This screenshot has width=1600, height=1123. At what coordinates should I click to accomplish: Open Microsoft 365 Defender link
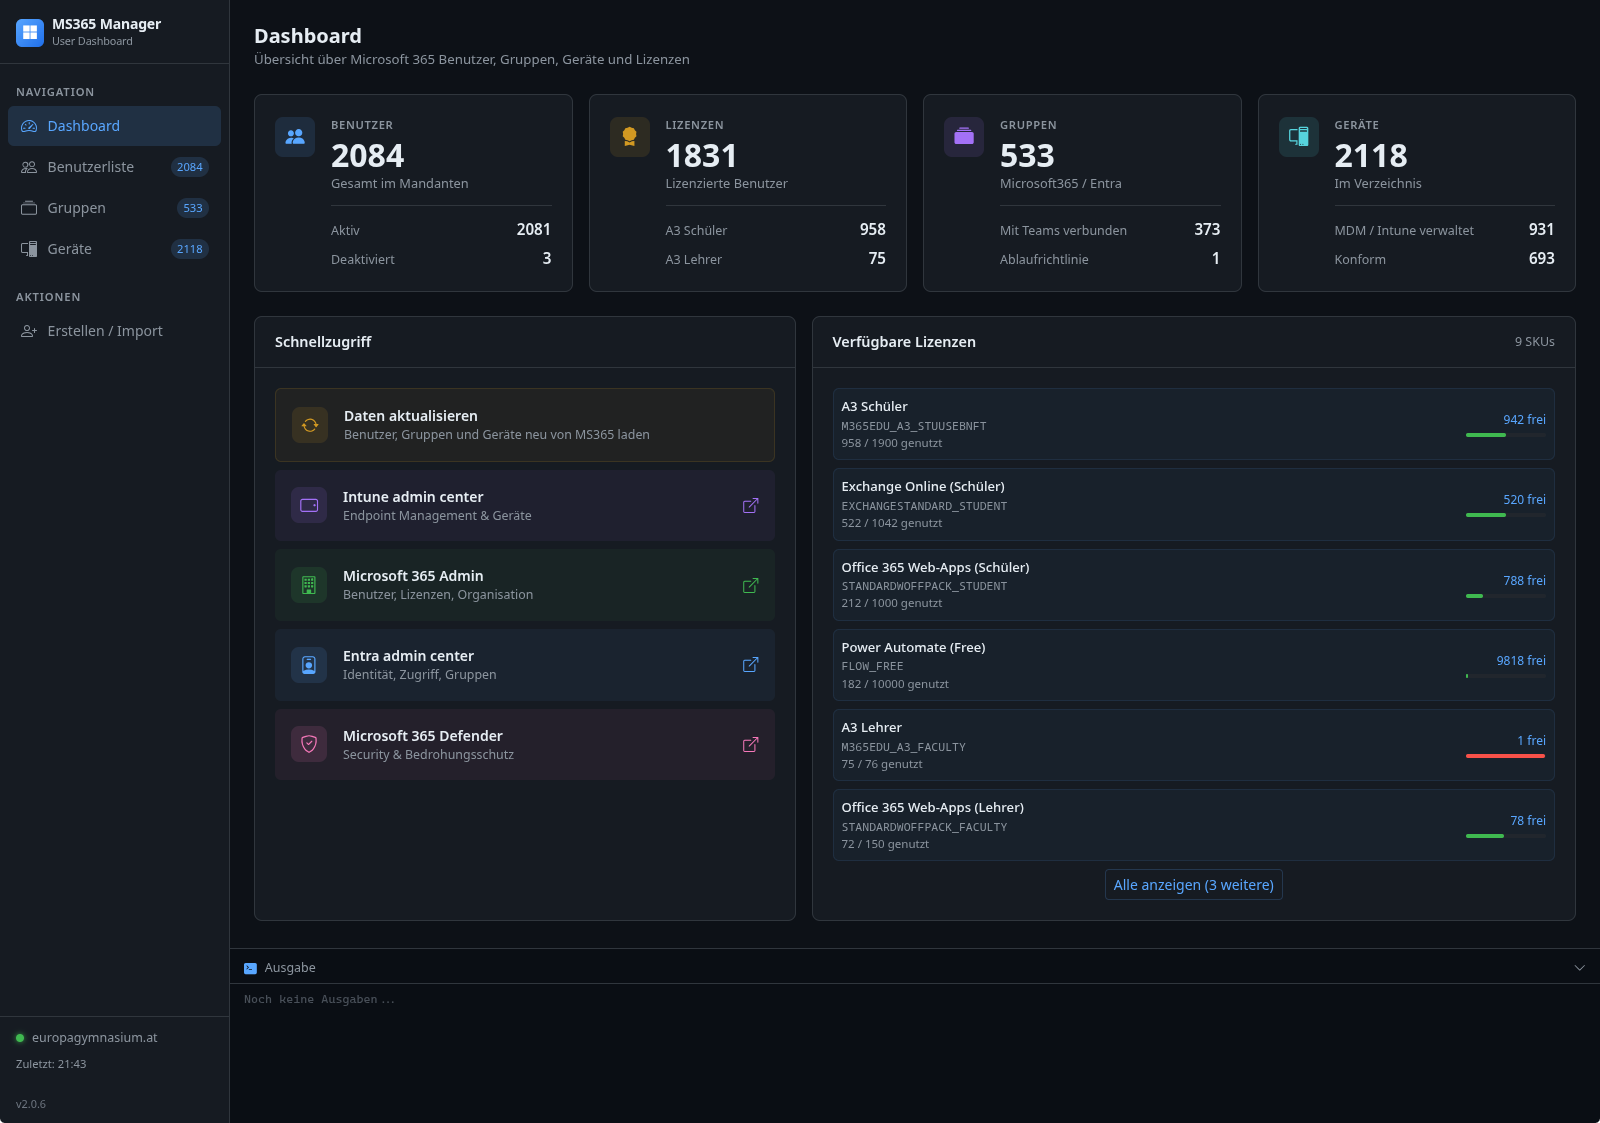pos(525,744)
